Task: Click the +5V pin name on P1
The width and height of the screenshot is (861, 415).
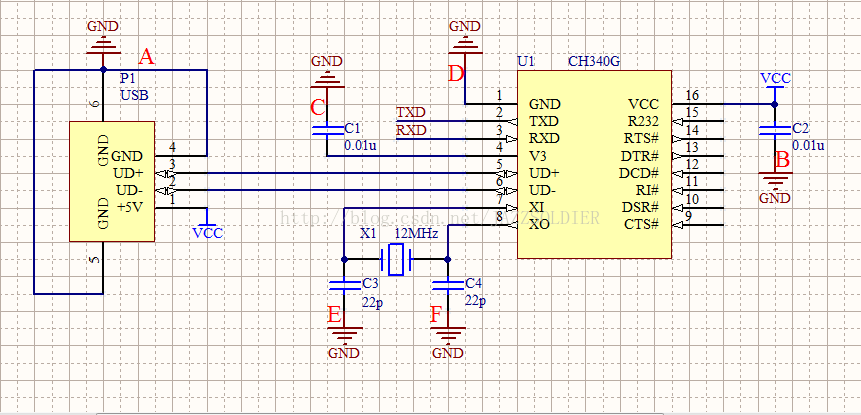Action: 130,208
